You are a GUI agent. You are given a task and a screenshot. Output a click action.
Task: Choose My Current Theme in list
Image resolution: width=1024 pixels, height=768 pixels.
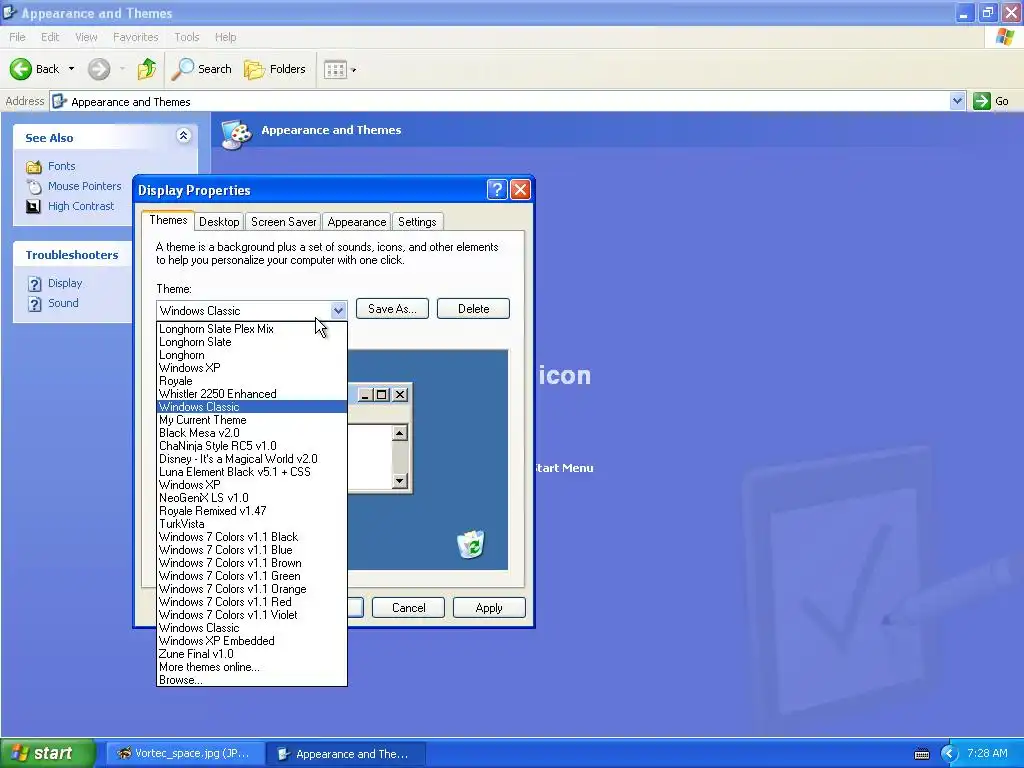(x=251, y=420)
